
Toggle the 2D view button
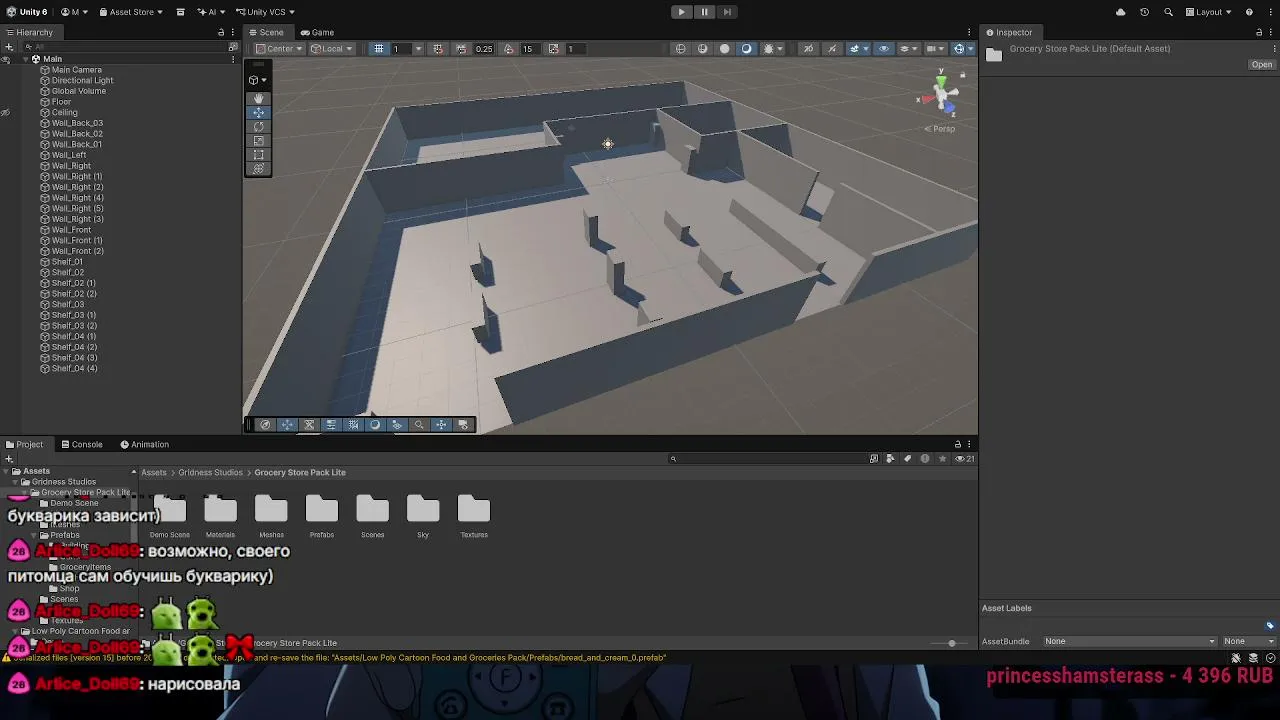click(808, 48)
